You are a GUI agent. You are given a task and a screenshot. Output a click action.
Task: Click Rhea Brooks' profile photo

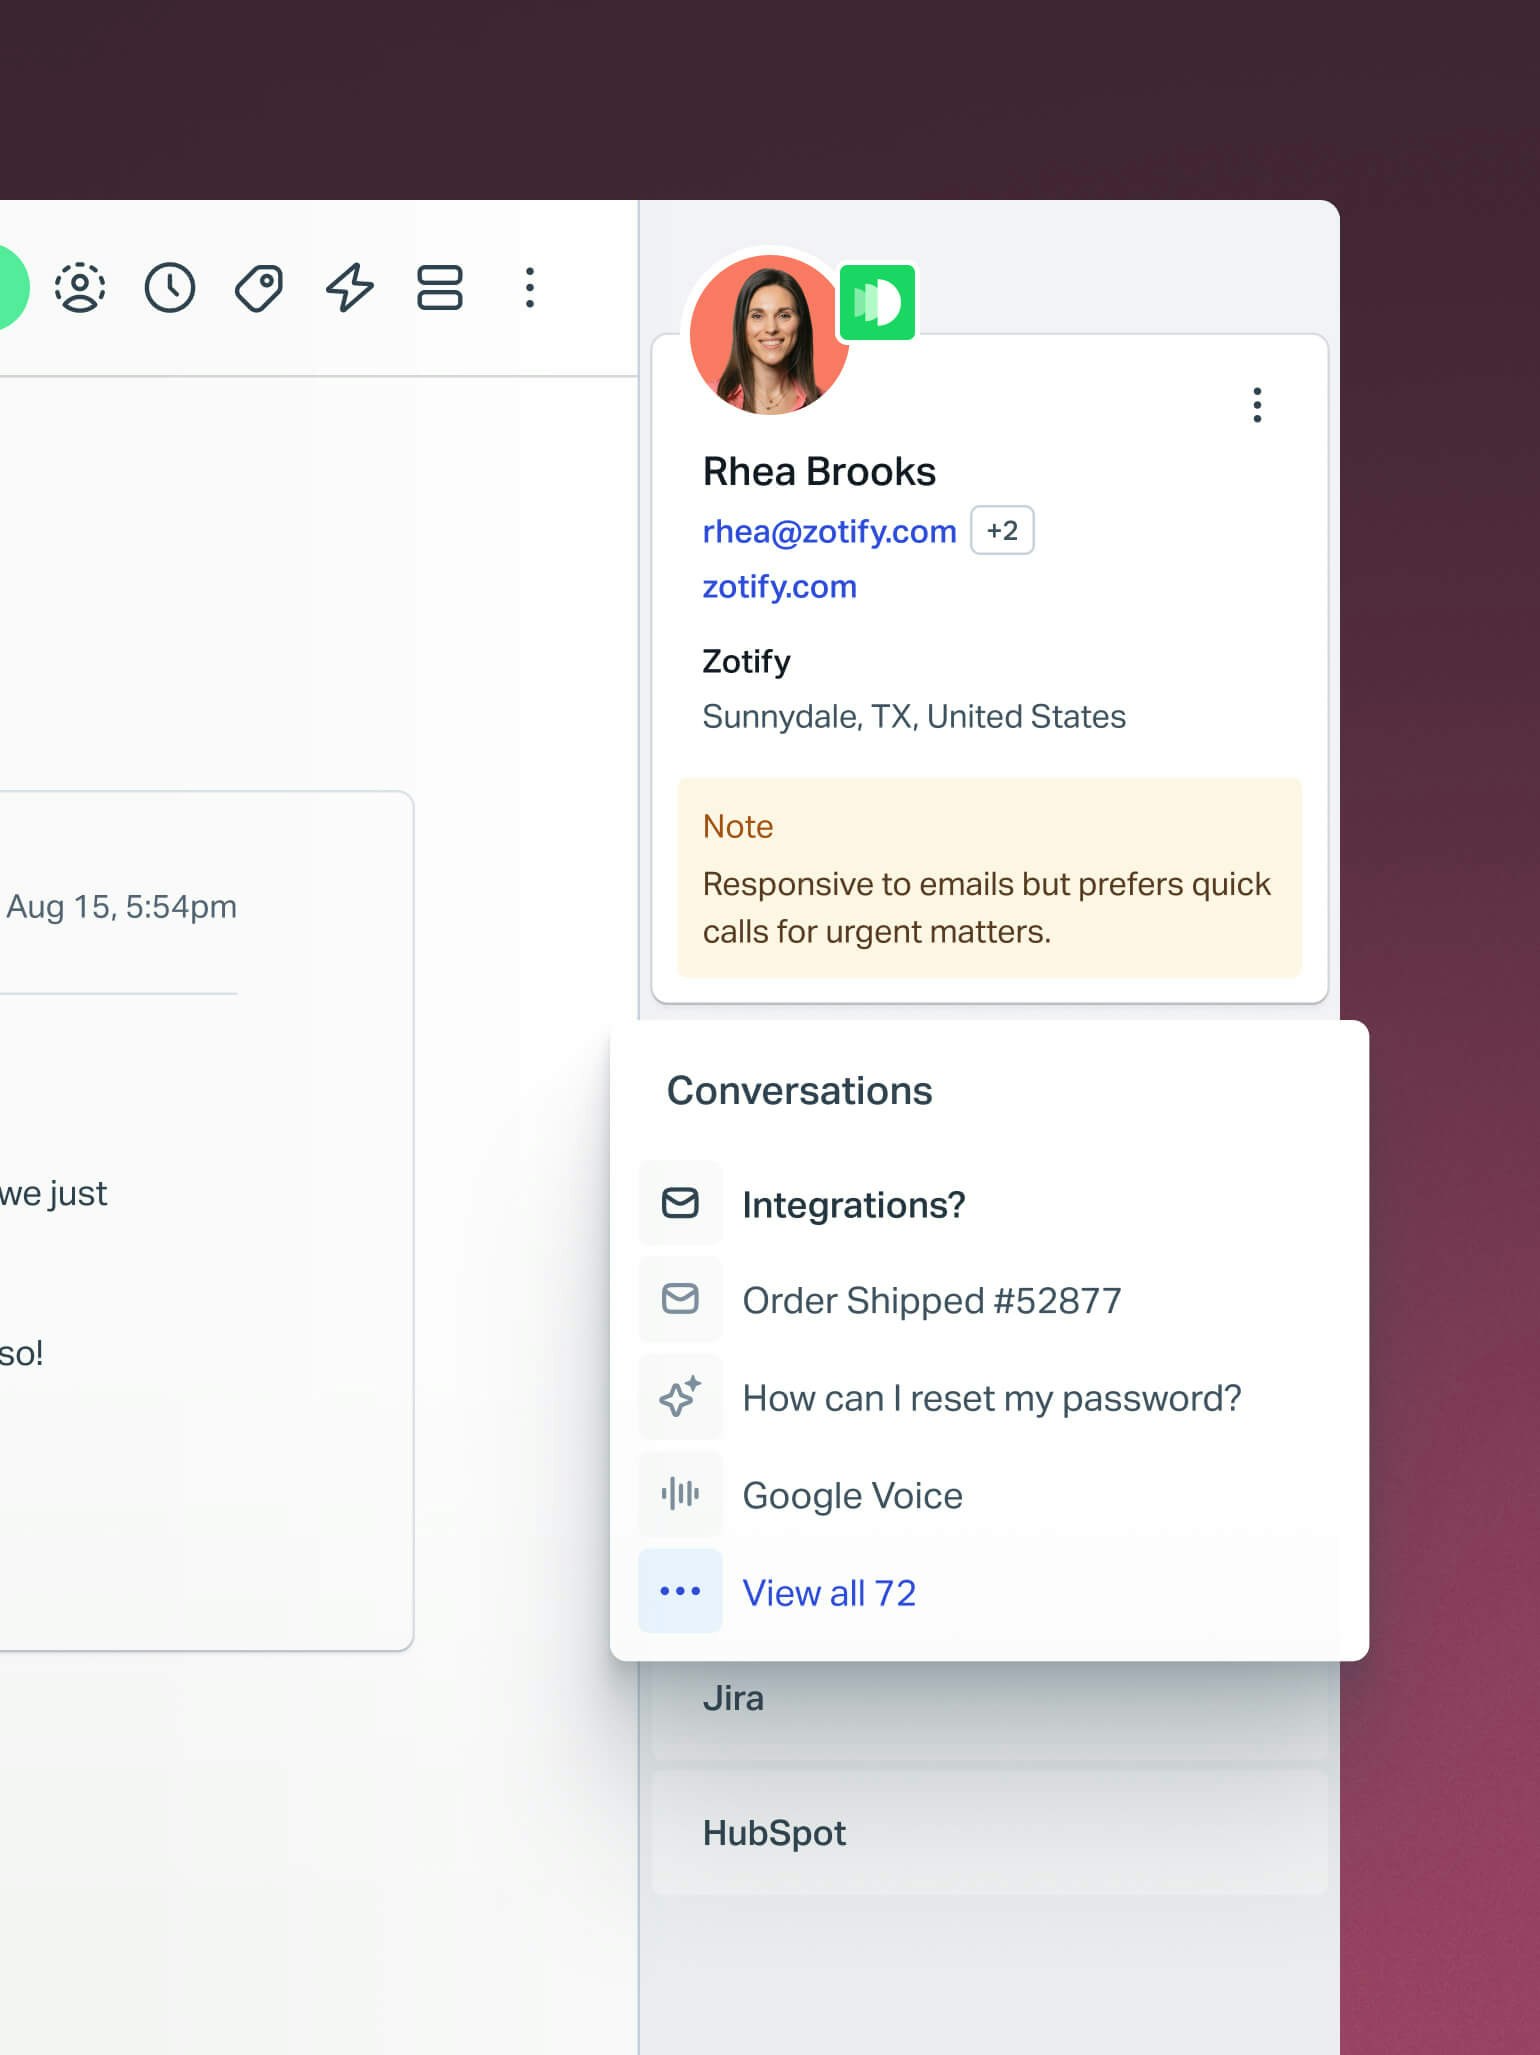point(768,334)
